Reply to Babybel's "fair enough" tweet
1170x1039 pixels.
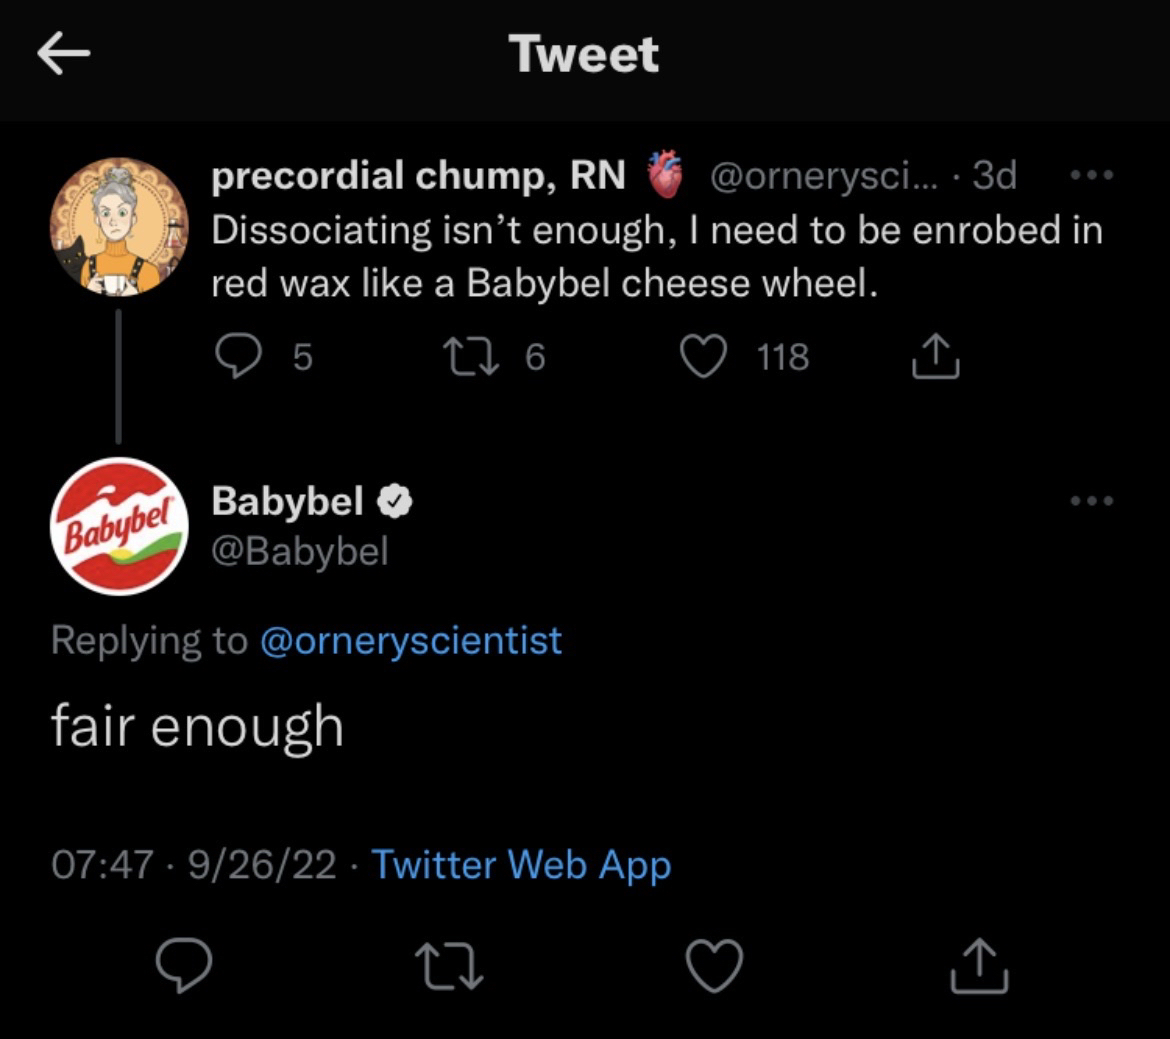(184, 966)
